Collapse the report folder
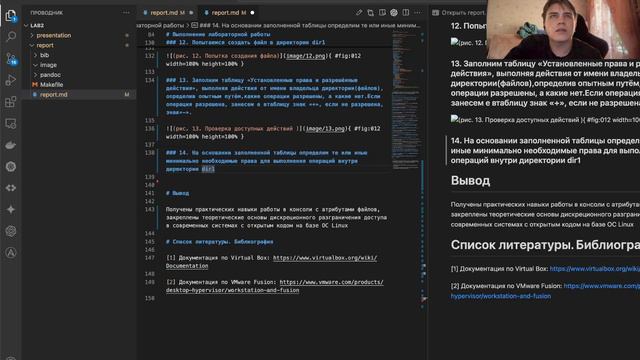This screenshot has height=360, width=640. (x=32, y=45)
